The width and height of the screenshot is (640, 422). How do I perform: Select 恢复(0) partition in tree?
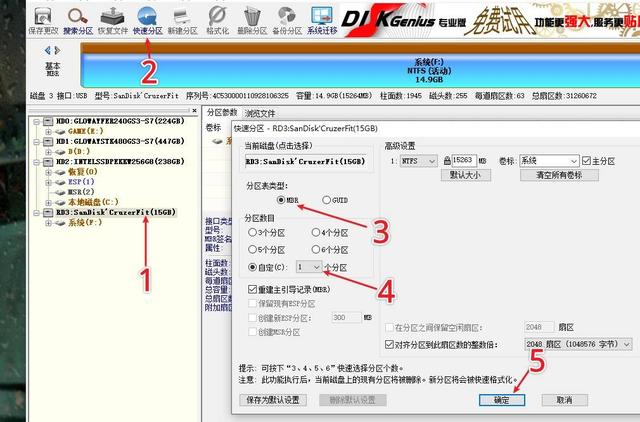pos(82,172)
